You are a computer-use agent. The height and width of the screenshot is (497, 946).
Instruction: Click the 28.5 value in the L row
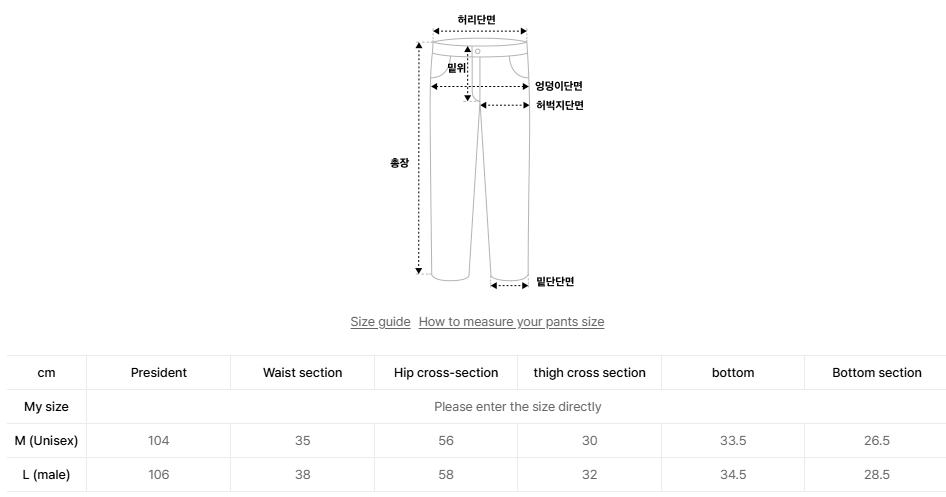click(x=876, y=475)
